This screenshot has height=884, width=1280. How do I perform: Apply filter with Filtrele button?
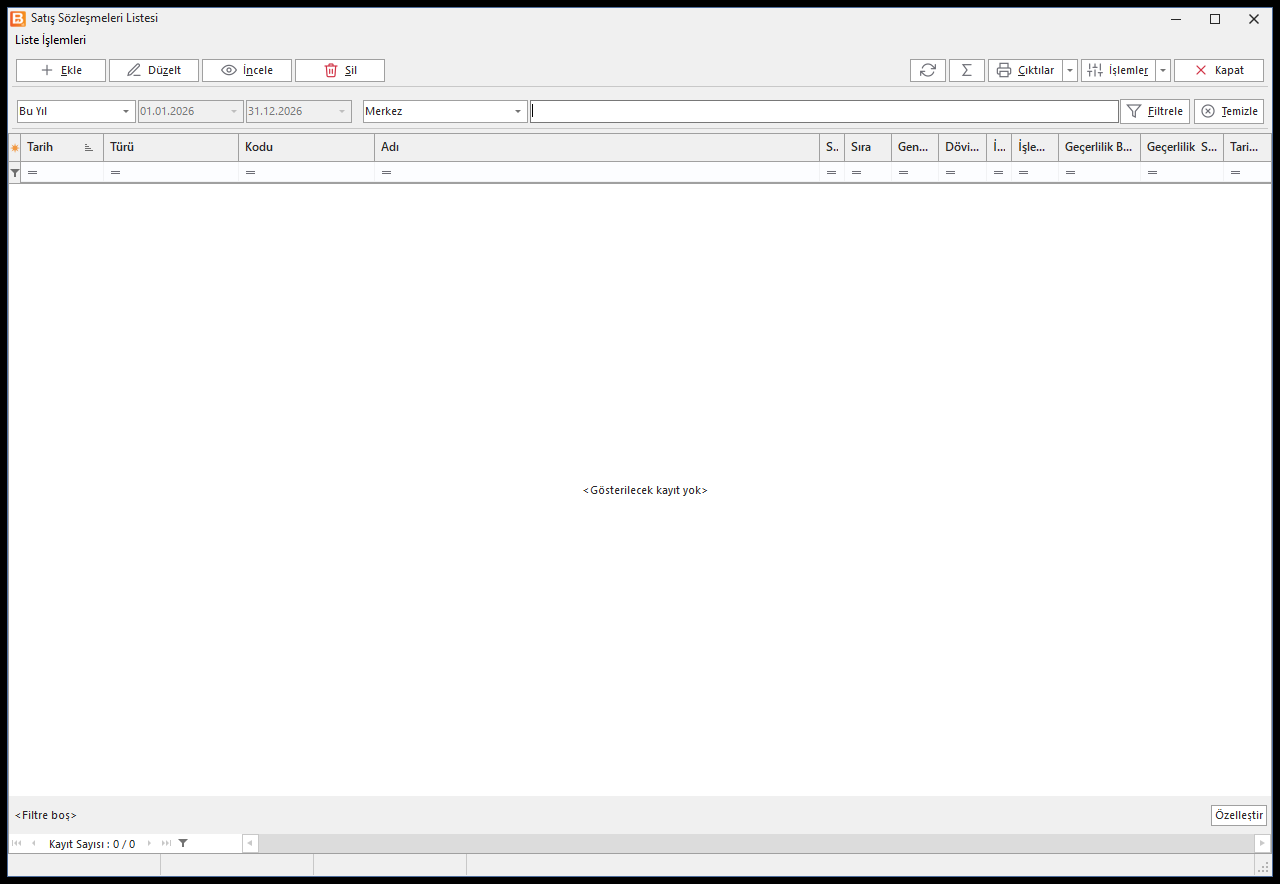click(1155, 111)
